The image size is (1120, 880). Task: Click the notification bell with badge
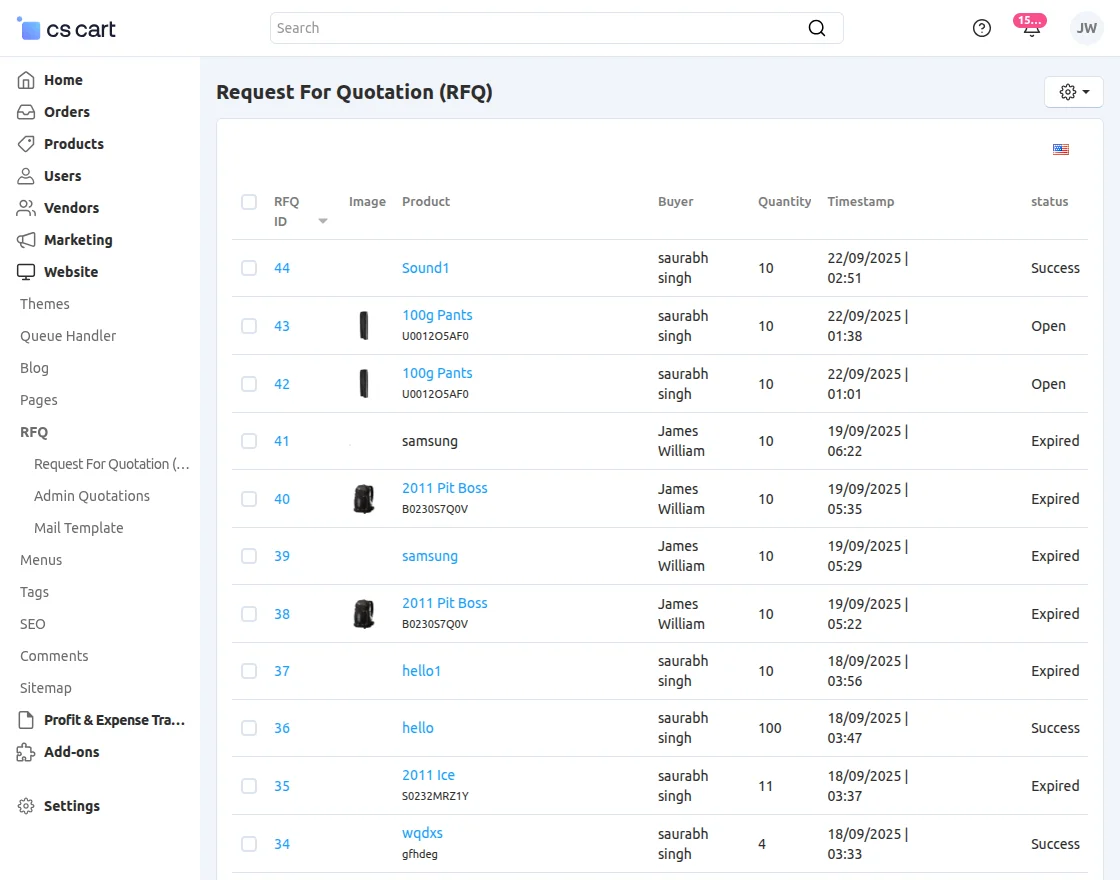coord(1029,28)
